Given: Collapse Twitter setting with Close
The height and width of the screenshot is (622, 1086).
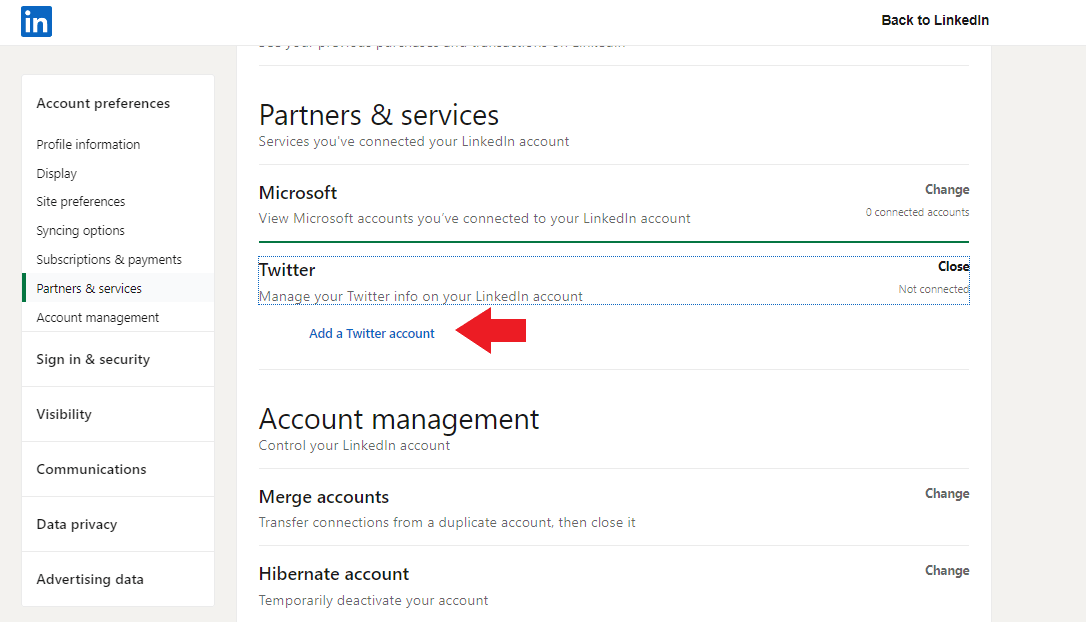Looking at the screenshot, I should [x=953, y=267].
